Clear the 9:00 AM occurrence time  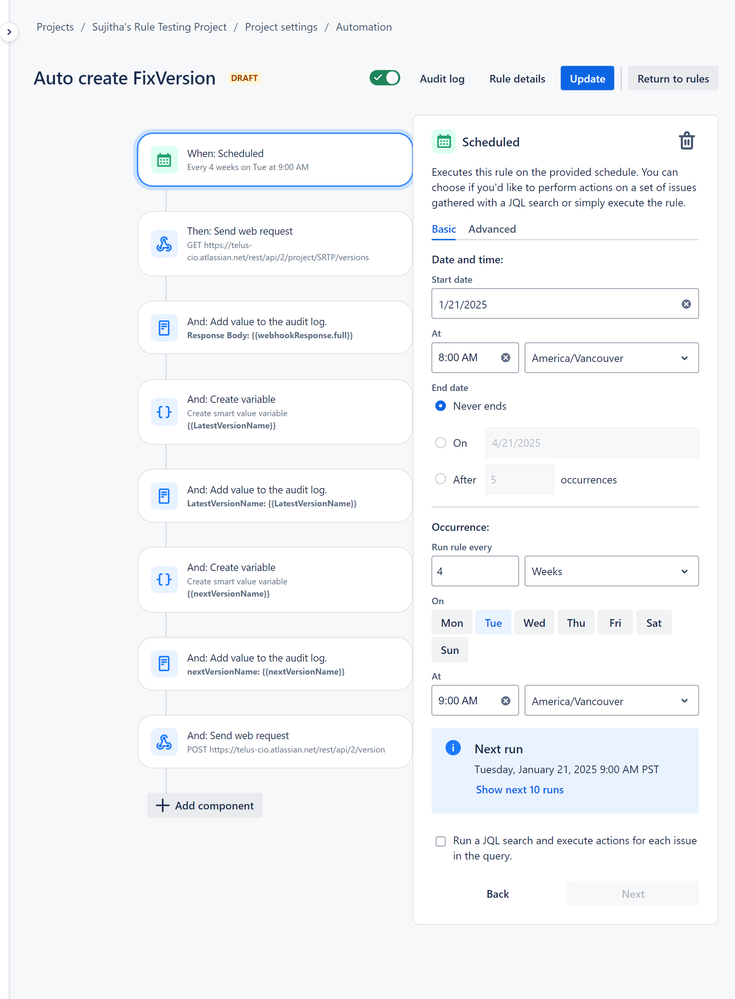(x=505, y=701)
